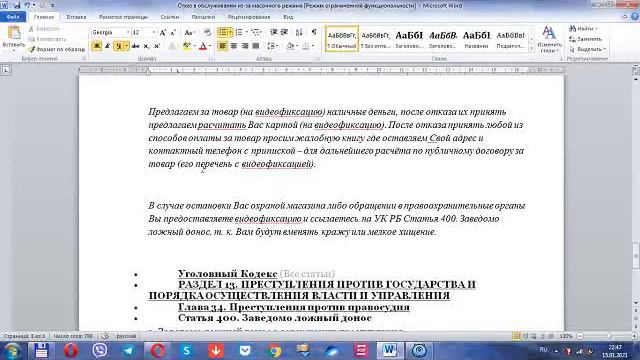This screenshot has height=360, width=640.
Task: Open the font size 12 dropdown
Action: pos(154,32)
